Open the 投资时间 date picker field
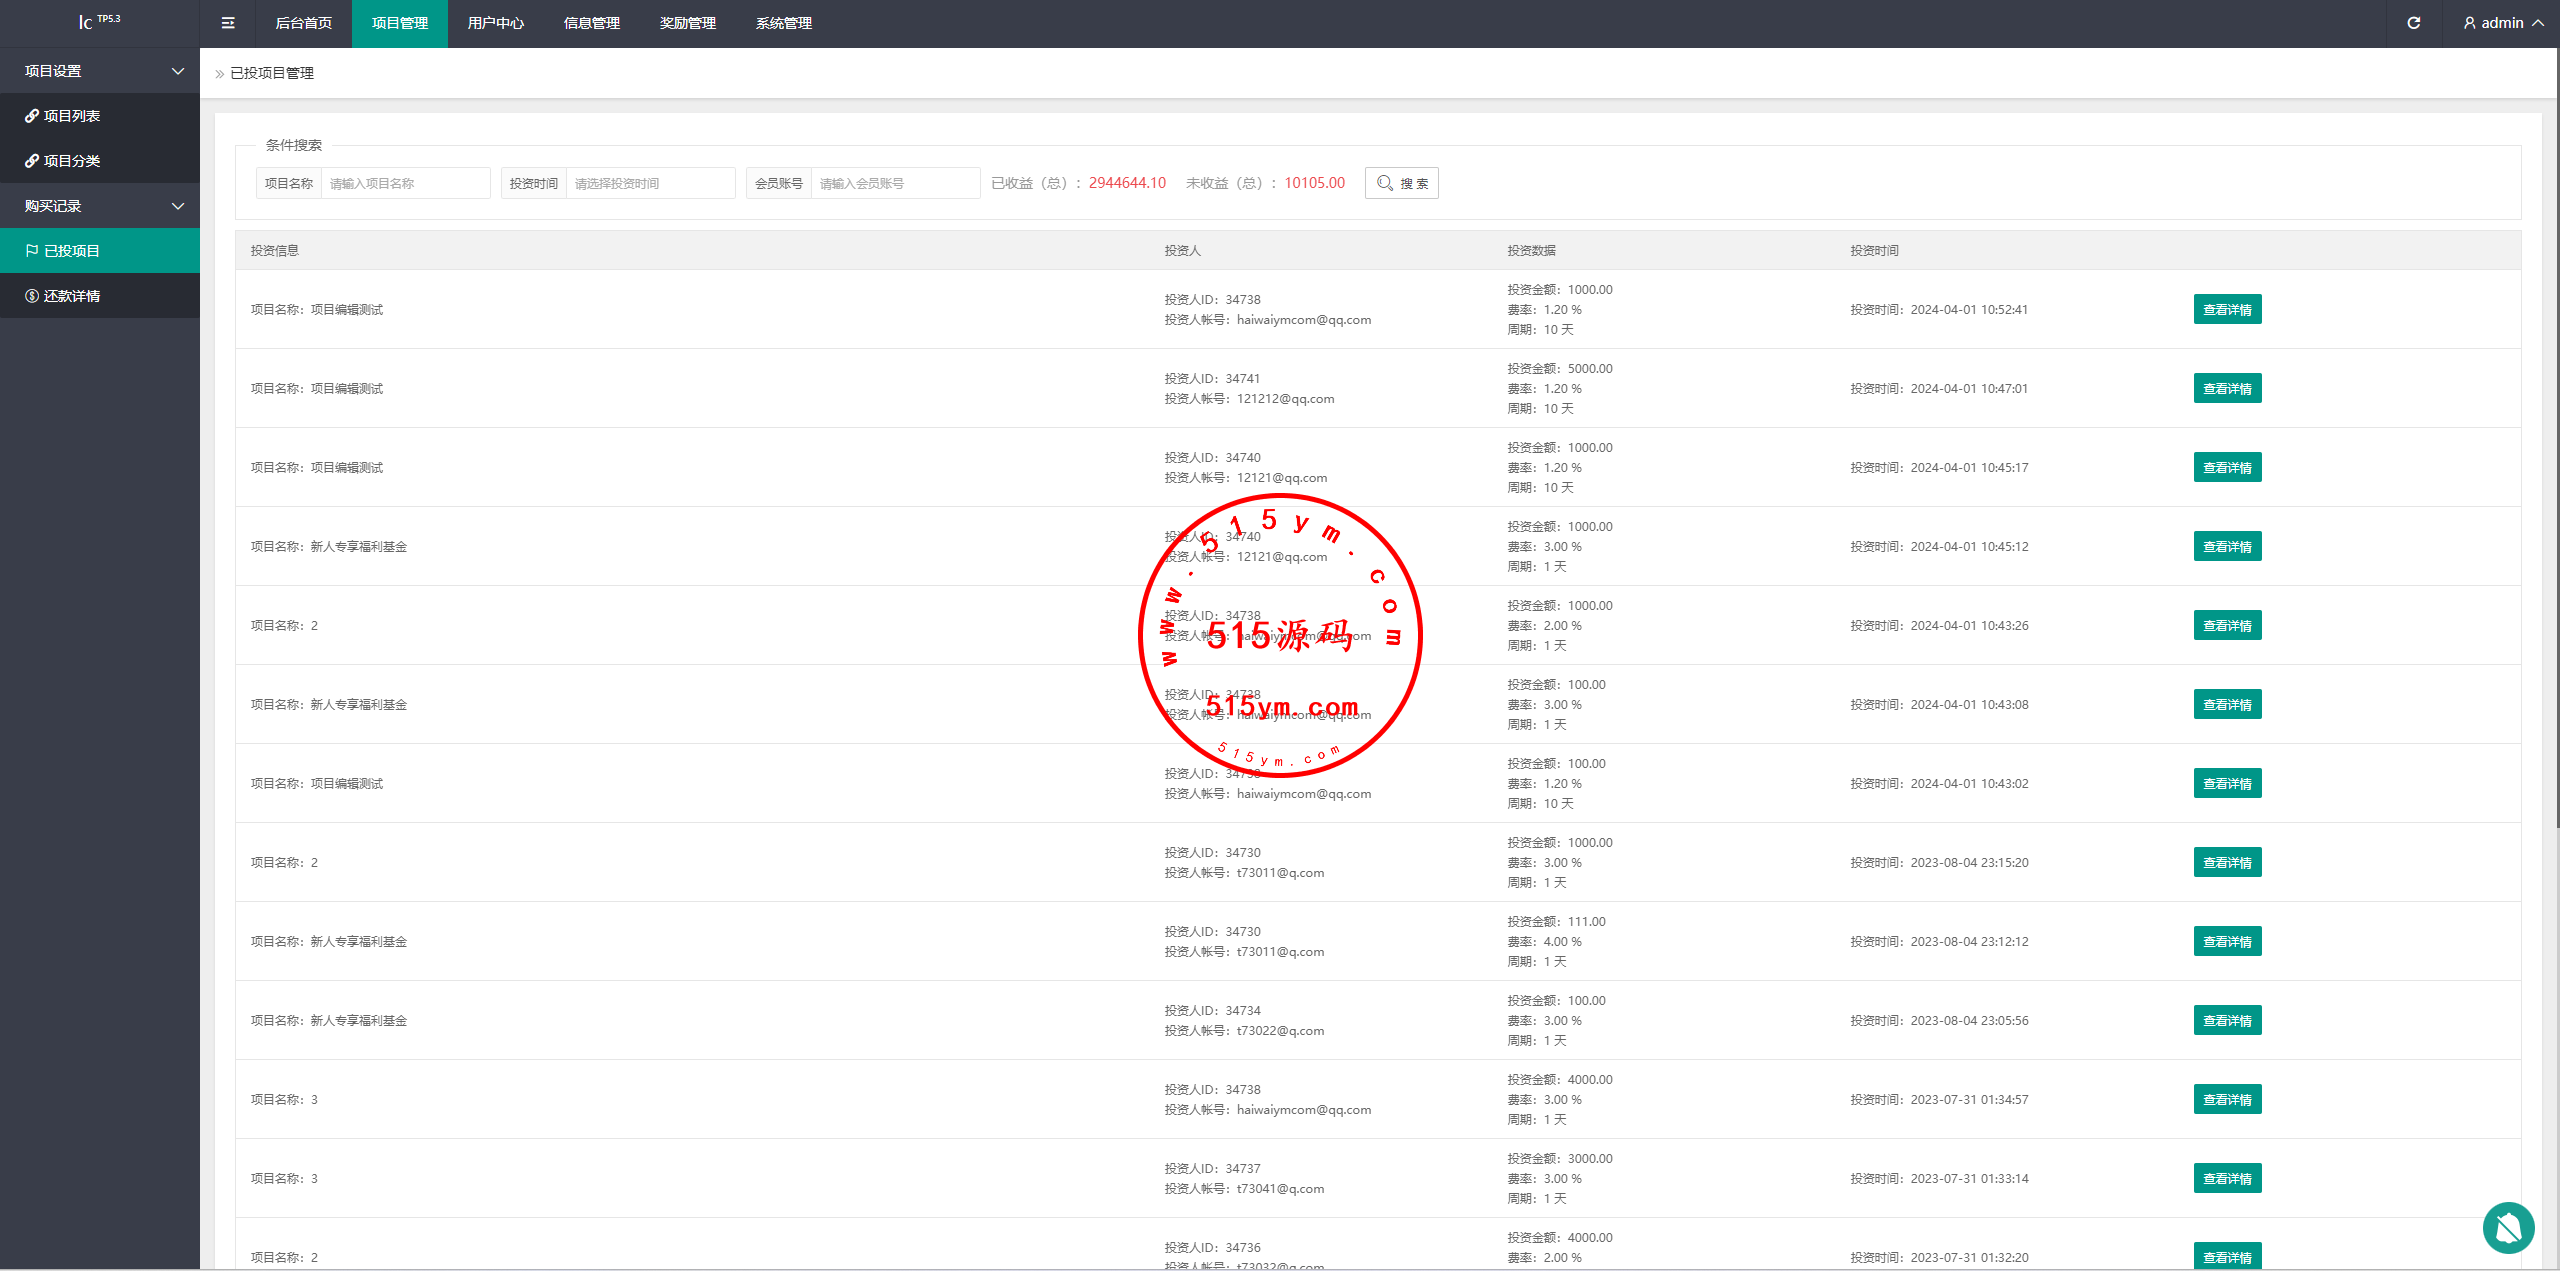This screenshot has width=2560, height=1271. [650, 183]
